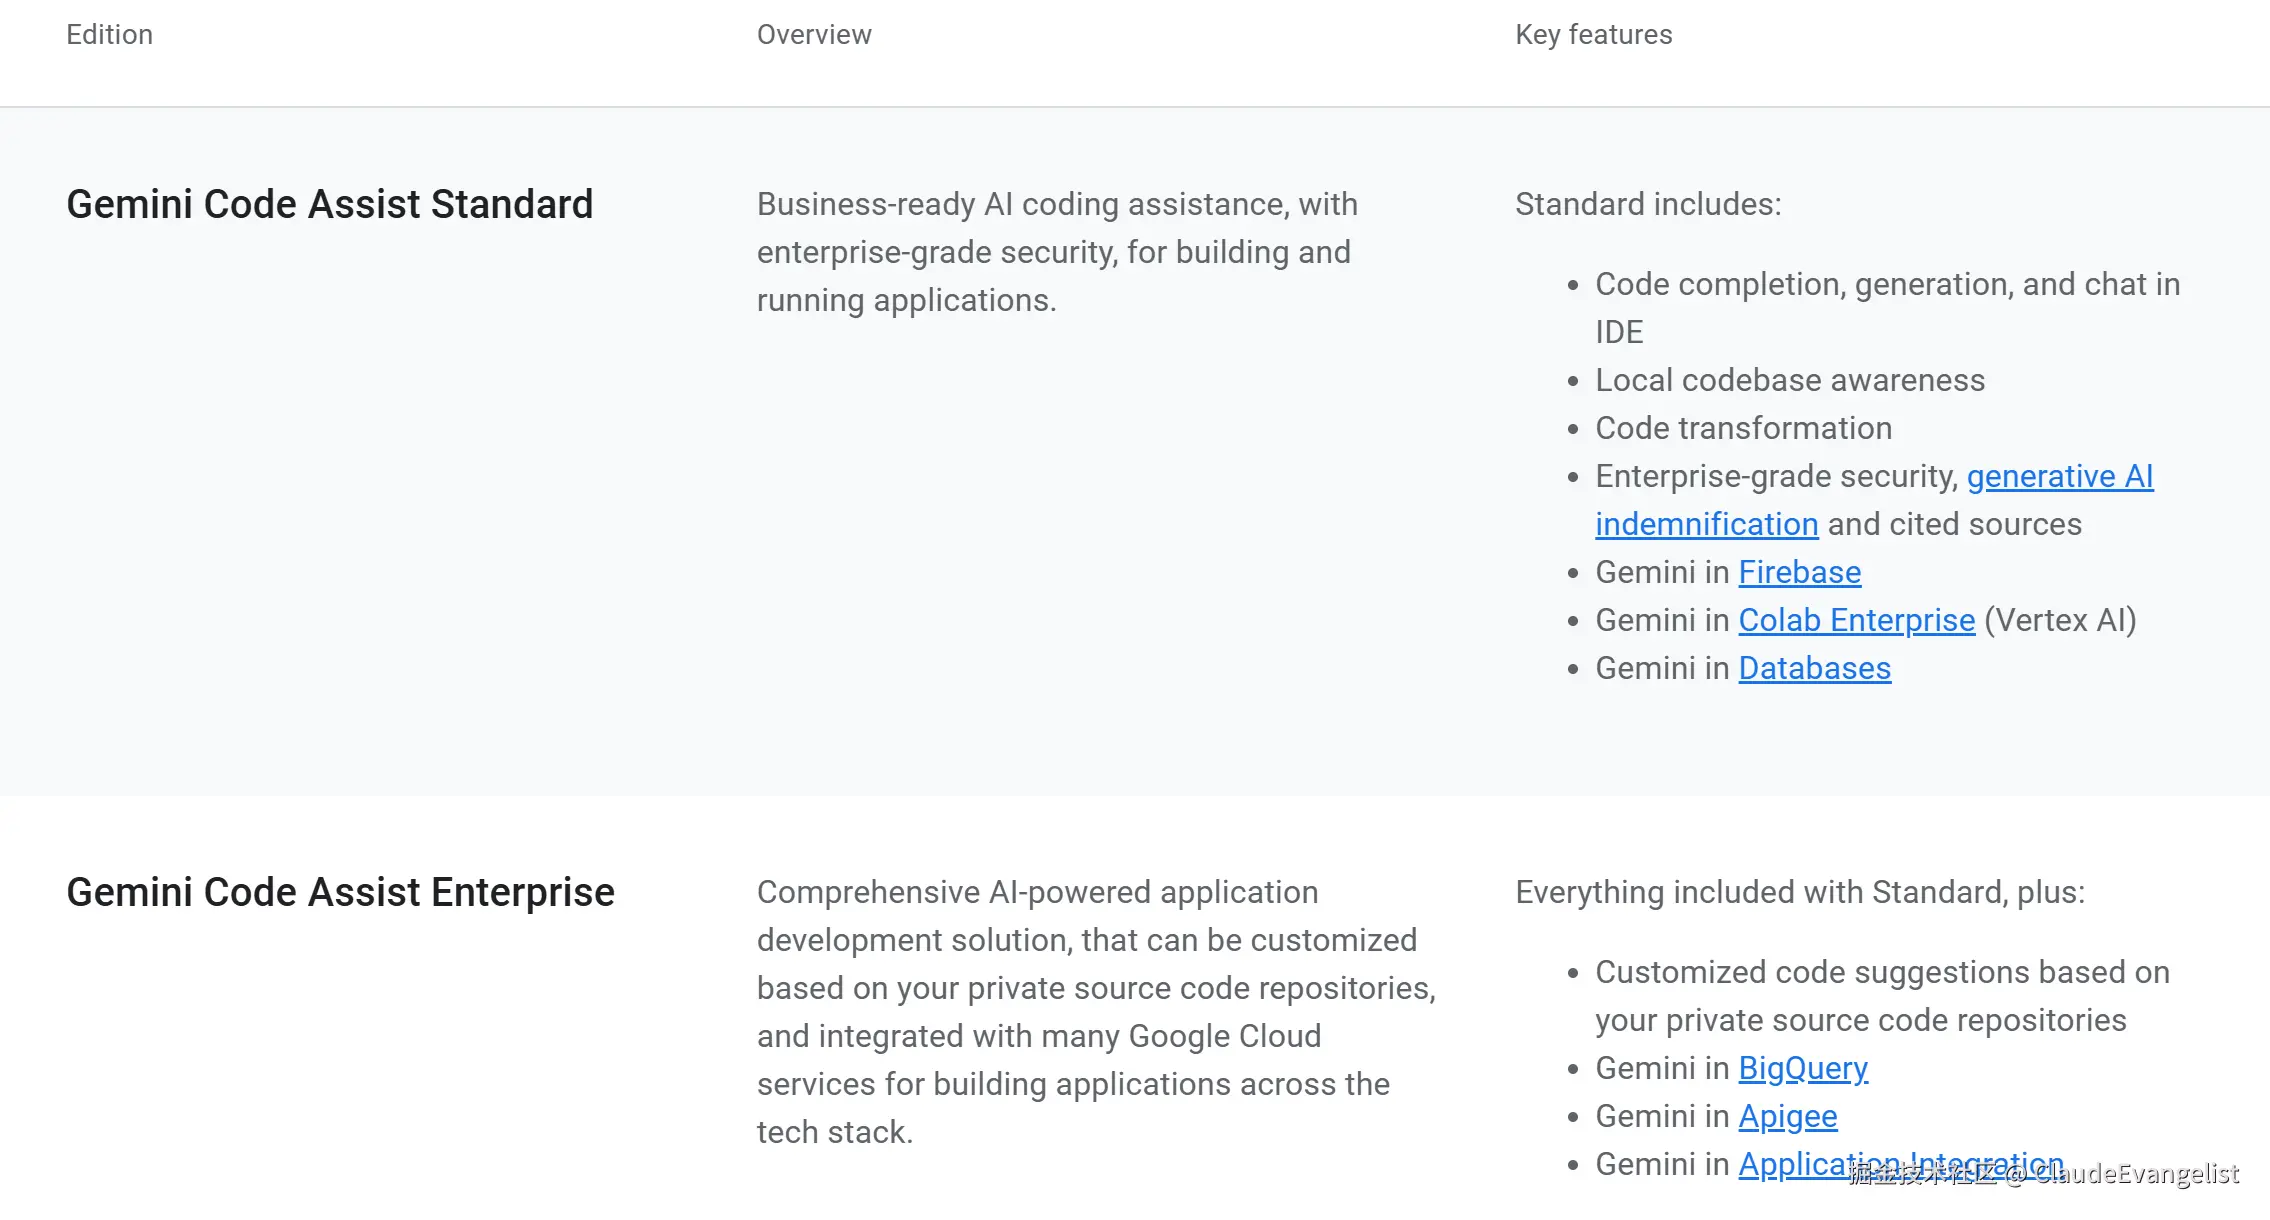
Task: Click the Key features column header
Action: pos(1593,34)
